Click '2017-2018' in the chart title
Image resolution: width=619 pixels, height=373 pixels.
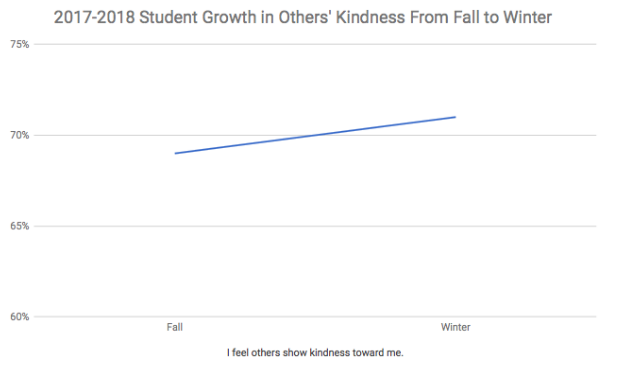(x=94, y=17)
